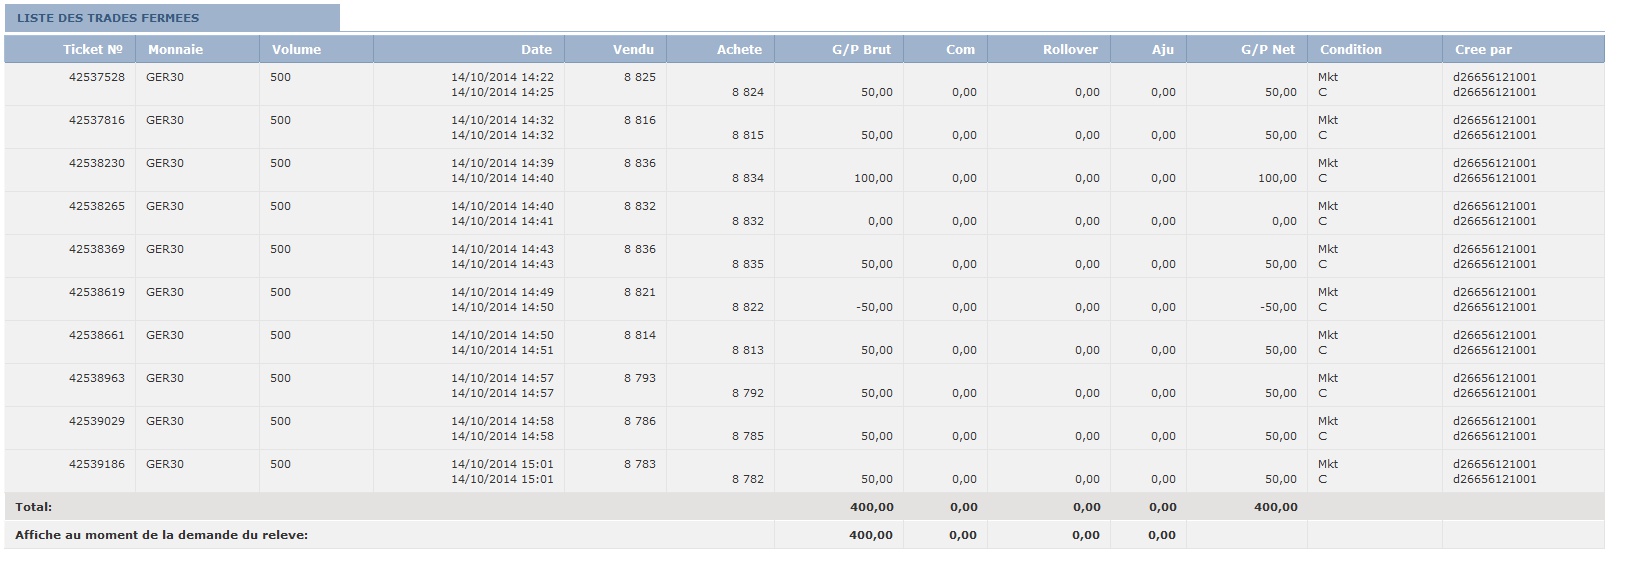The width and height of the screenshot is (1632, 570).
Task: Click the Cree par column header
Action: coord(1483,49)
